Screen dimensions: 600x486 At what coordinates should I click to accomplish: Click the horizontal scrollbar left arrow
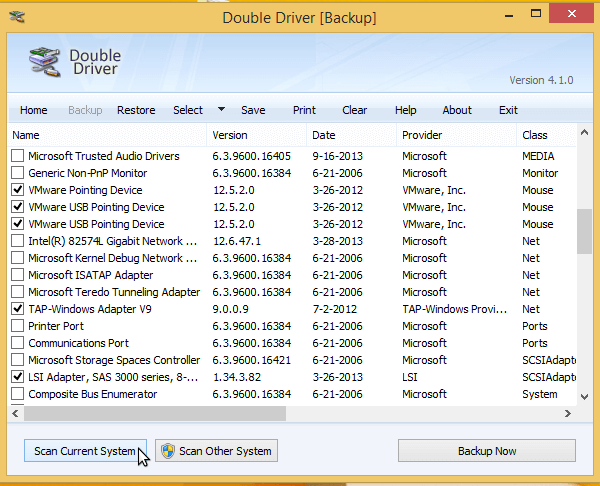click(x=15, y=413)
